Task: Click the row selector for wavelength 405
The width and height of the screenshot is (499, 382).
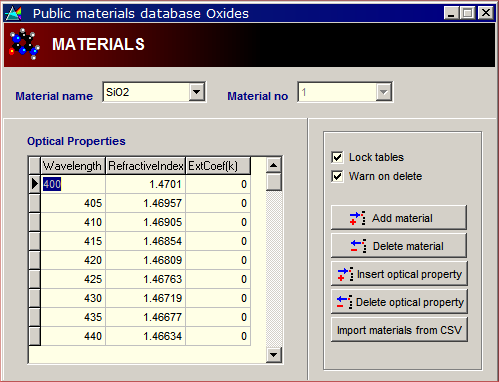Action: pos(34,203)
